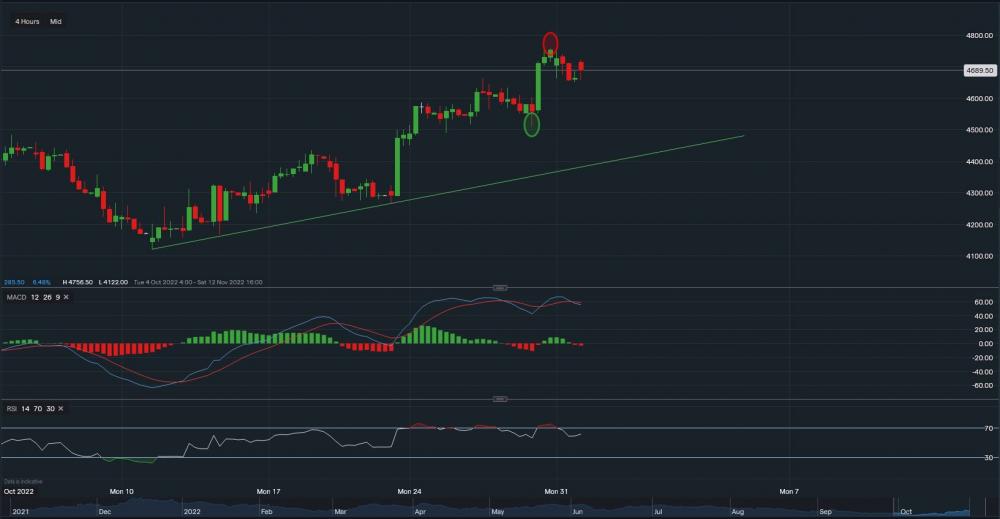The height and width of the screenshot is (519, 1000).
Task: Open the 4 Hours timeframe dropdown
Action: (27, 22)
